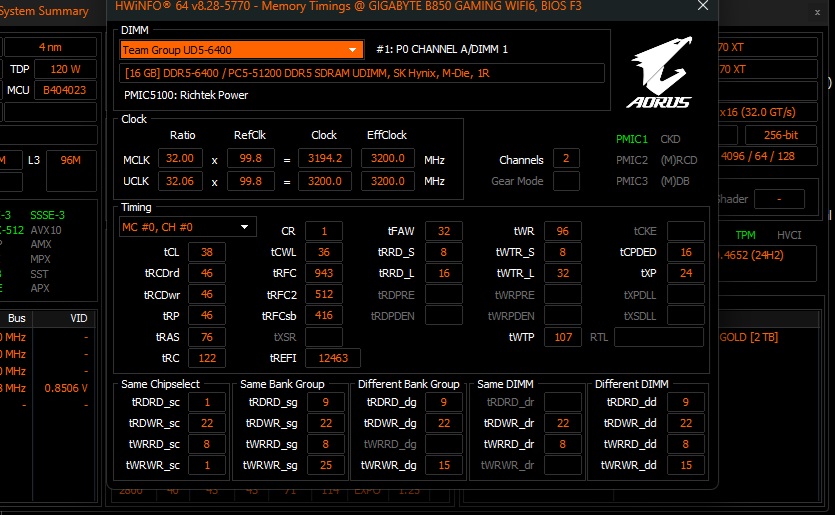This screenshot has width=835, height=515.
Task: Click the tRDWR_sc value field
Action: [207, 423]
